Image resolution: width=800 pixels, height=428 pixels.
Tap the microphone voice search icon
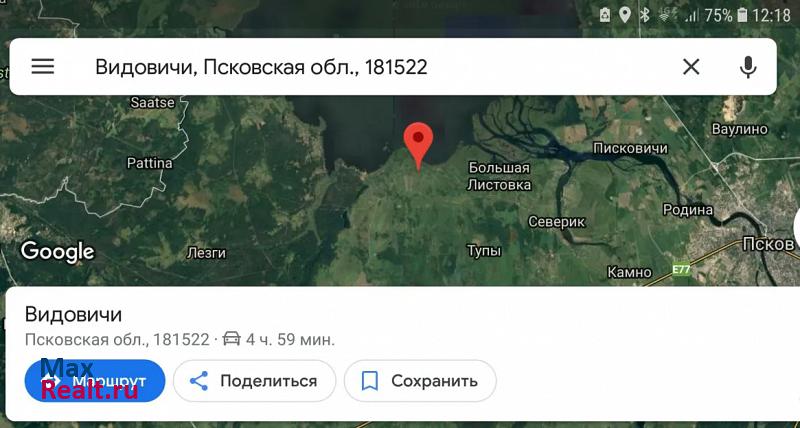[x=748, y=67]
